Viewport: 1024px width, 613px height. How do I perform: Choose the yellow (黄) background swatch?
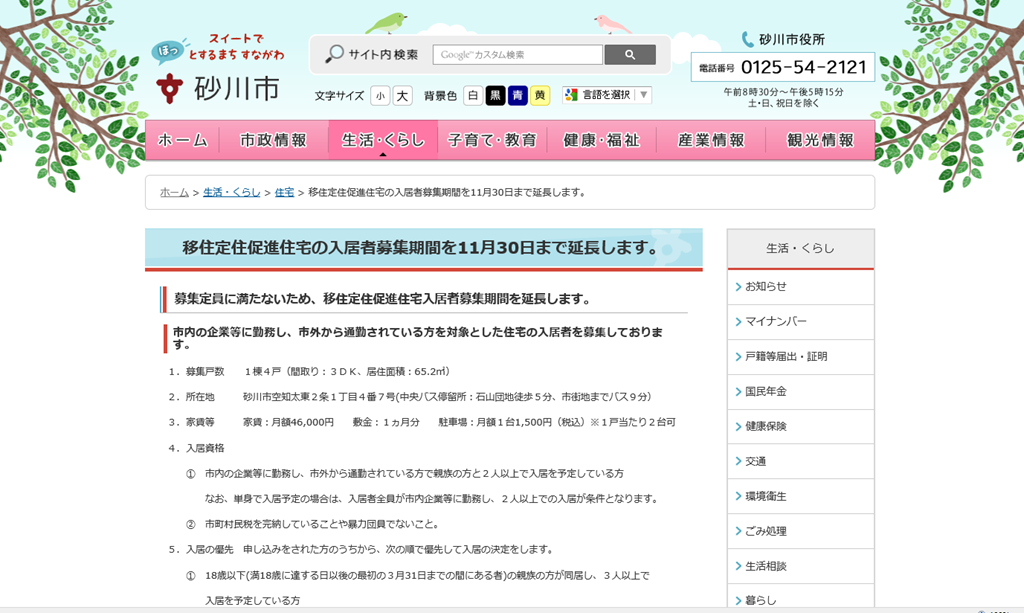540,96
